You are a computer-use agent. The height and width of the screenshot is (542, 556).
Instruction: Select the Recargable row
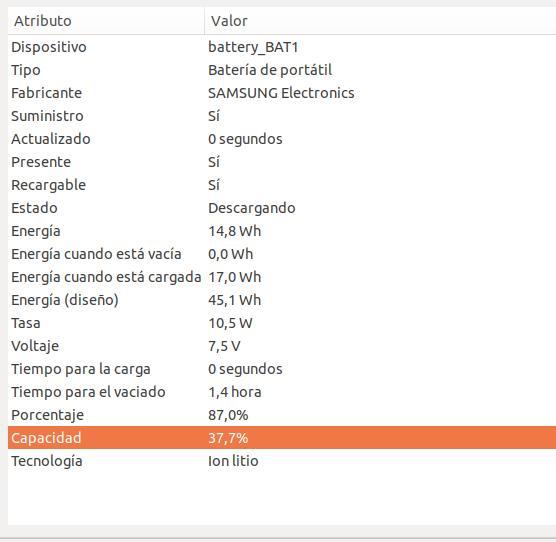coord(282,185)
